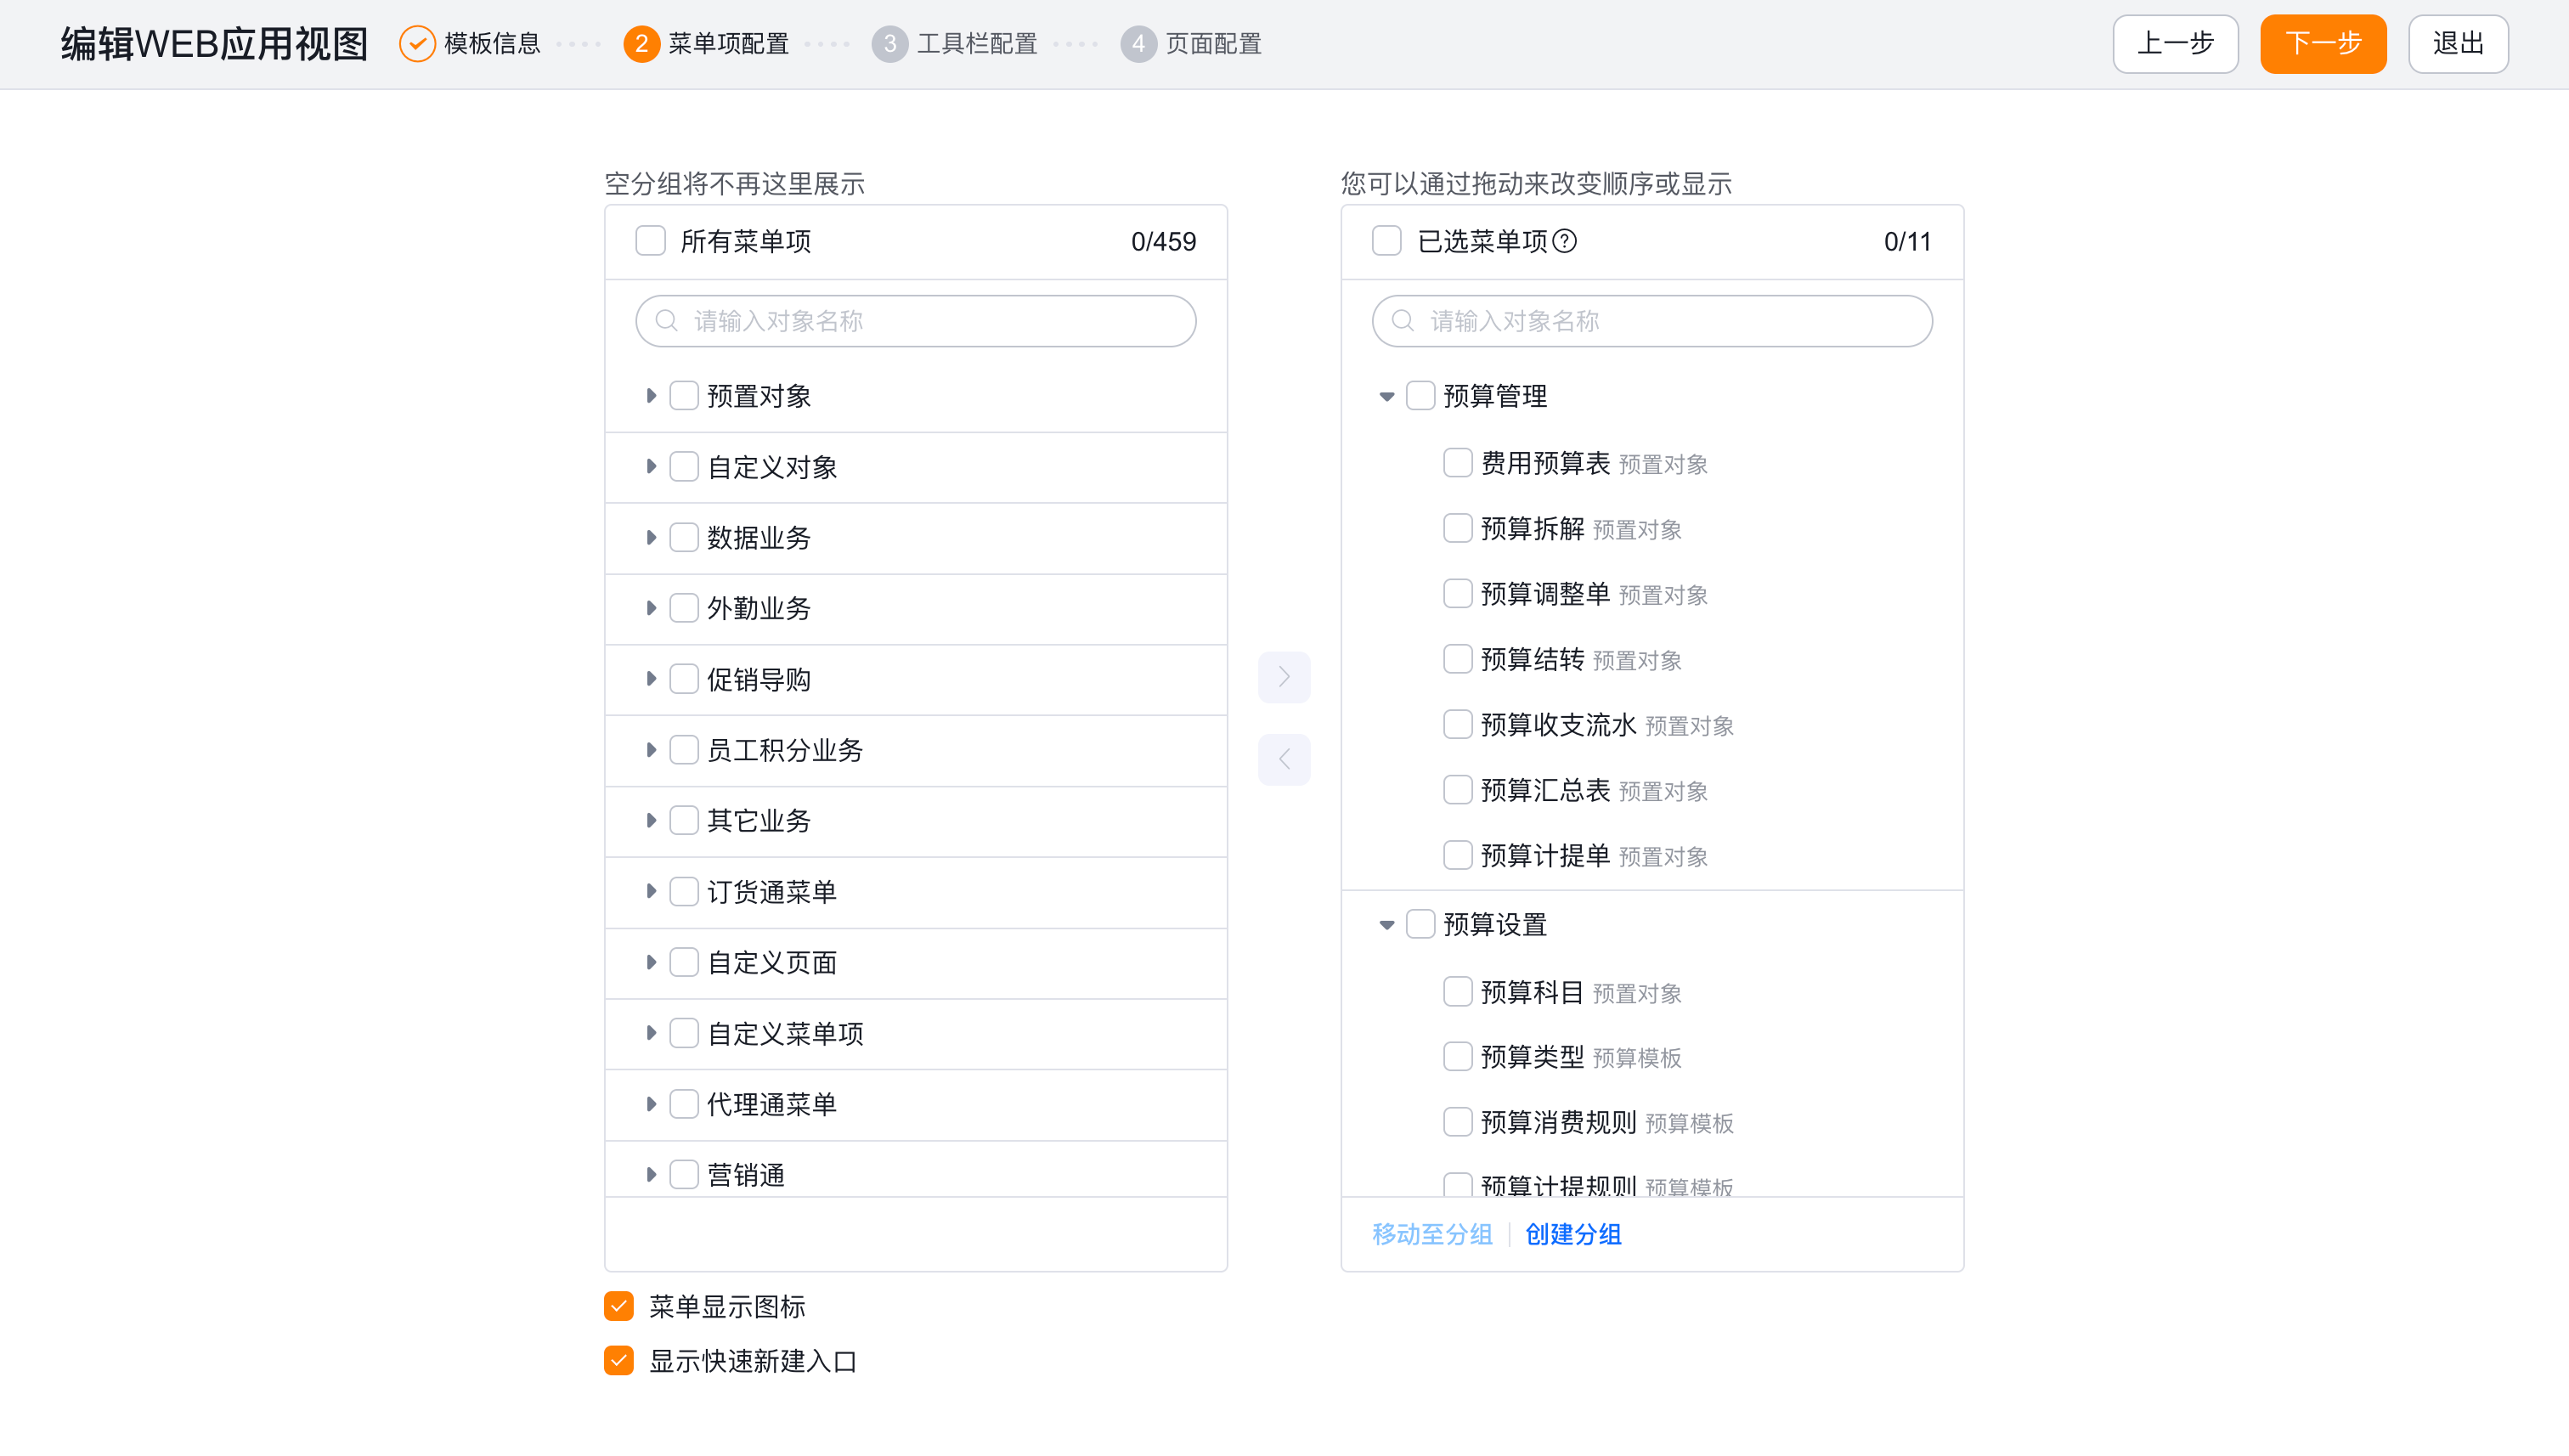
Task: Expand the 营销通 tree node
Action: pyautogui.click(x=650, y=1175)
